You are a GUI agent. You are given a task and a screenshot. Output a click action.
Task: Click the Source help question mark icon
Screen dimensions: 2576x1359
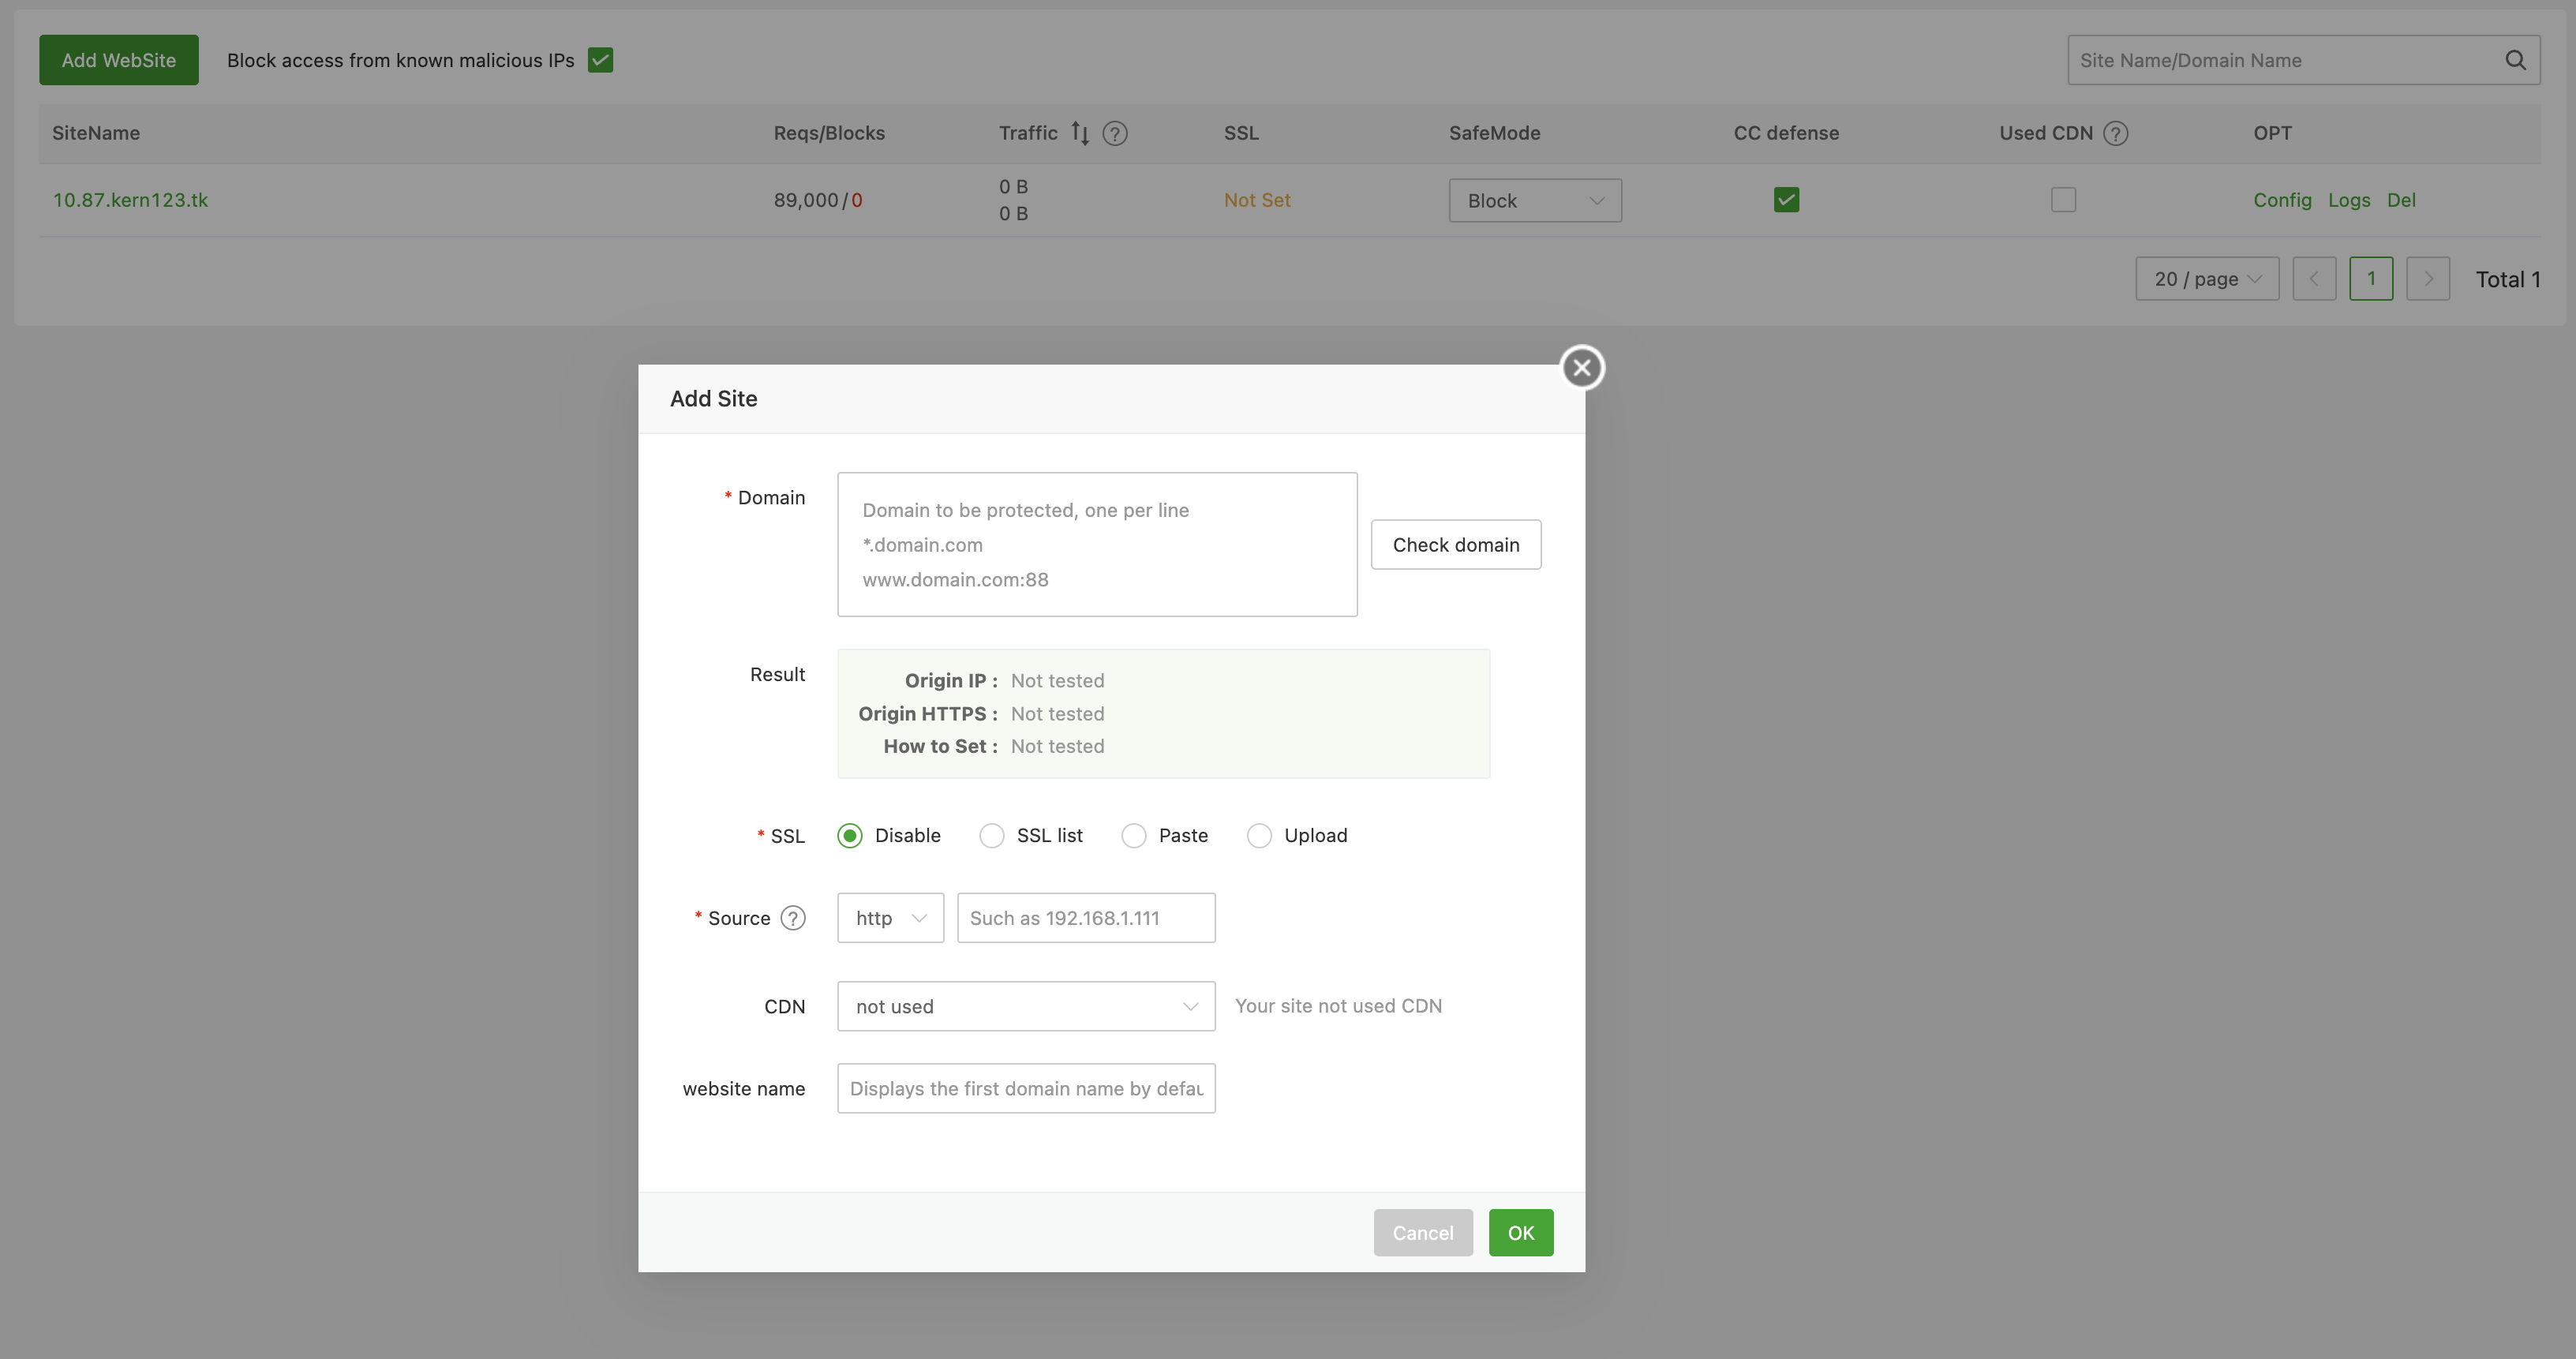[x=793, y=918]
